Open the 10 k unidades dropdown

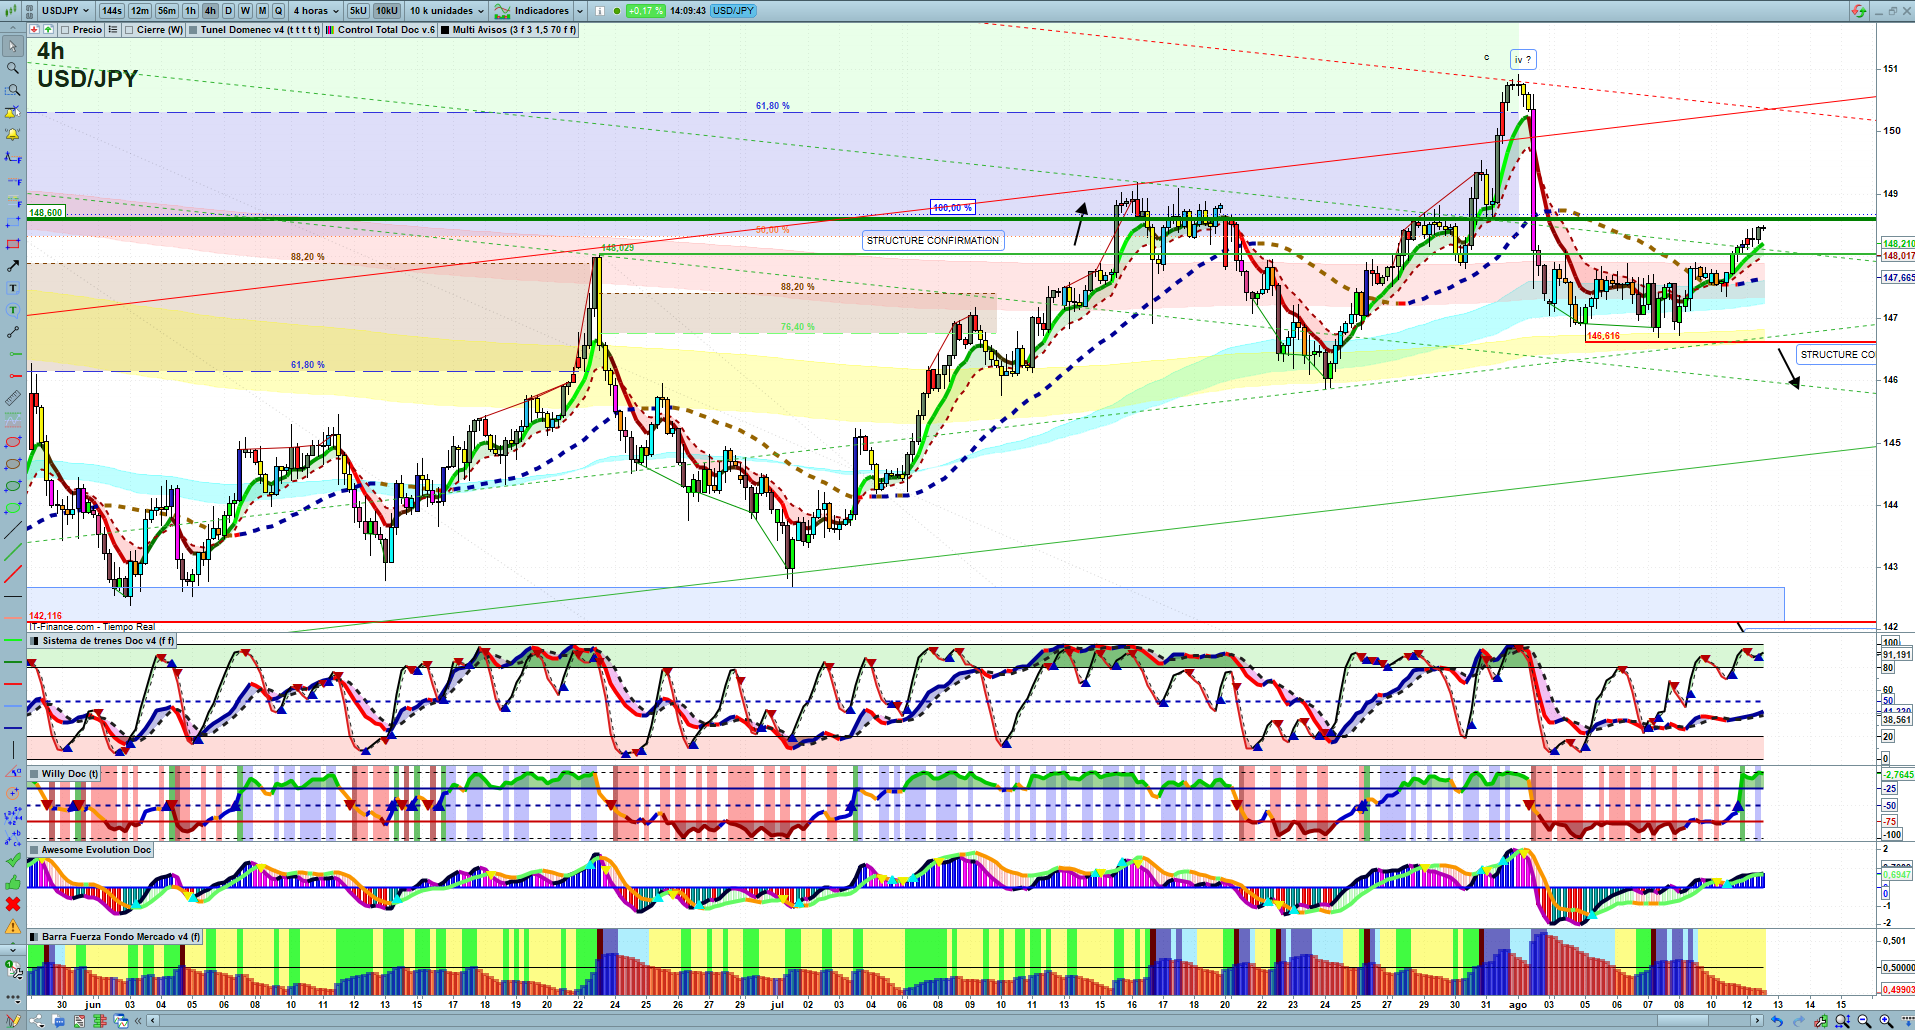(446, 11)
